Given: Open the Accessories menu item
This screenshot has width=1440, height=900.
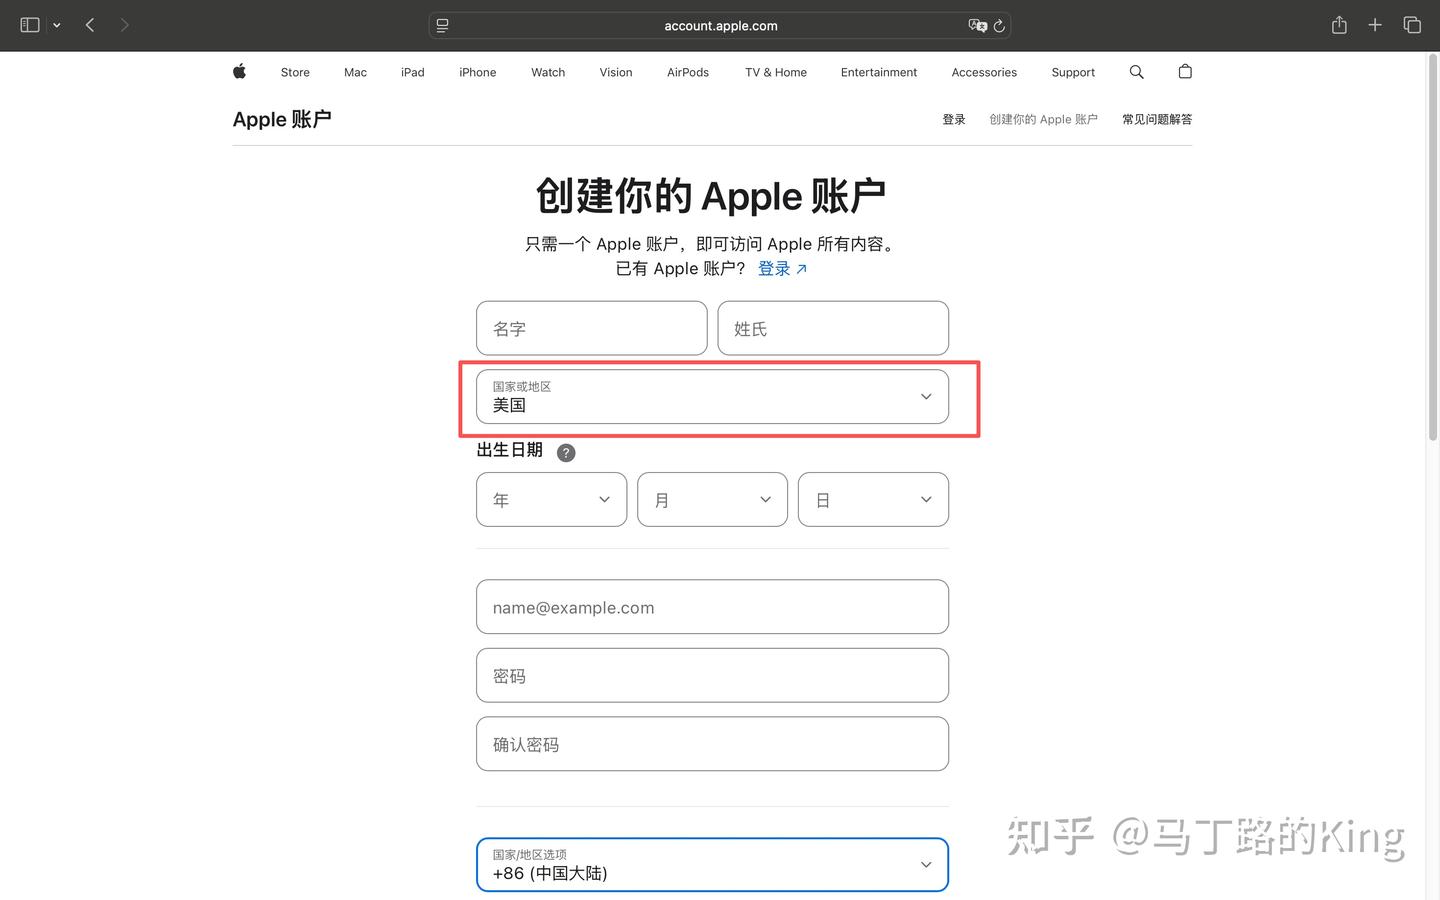Looking at the screenshot, I should 984,72.
